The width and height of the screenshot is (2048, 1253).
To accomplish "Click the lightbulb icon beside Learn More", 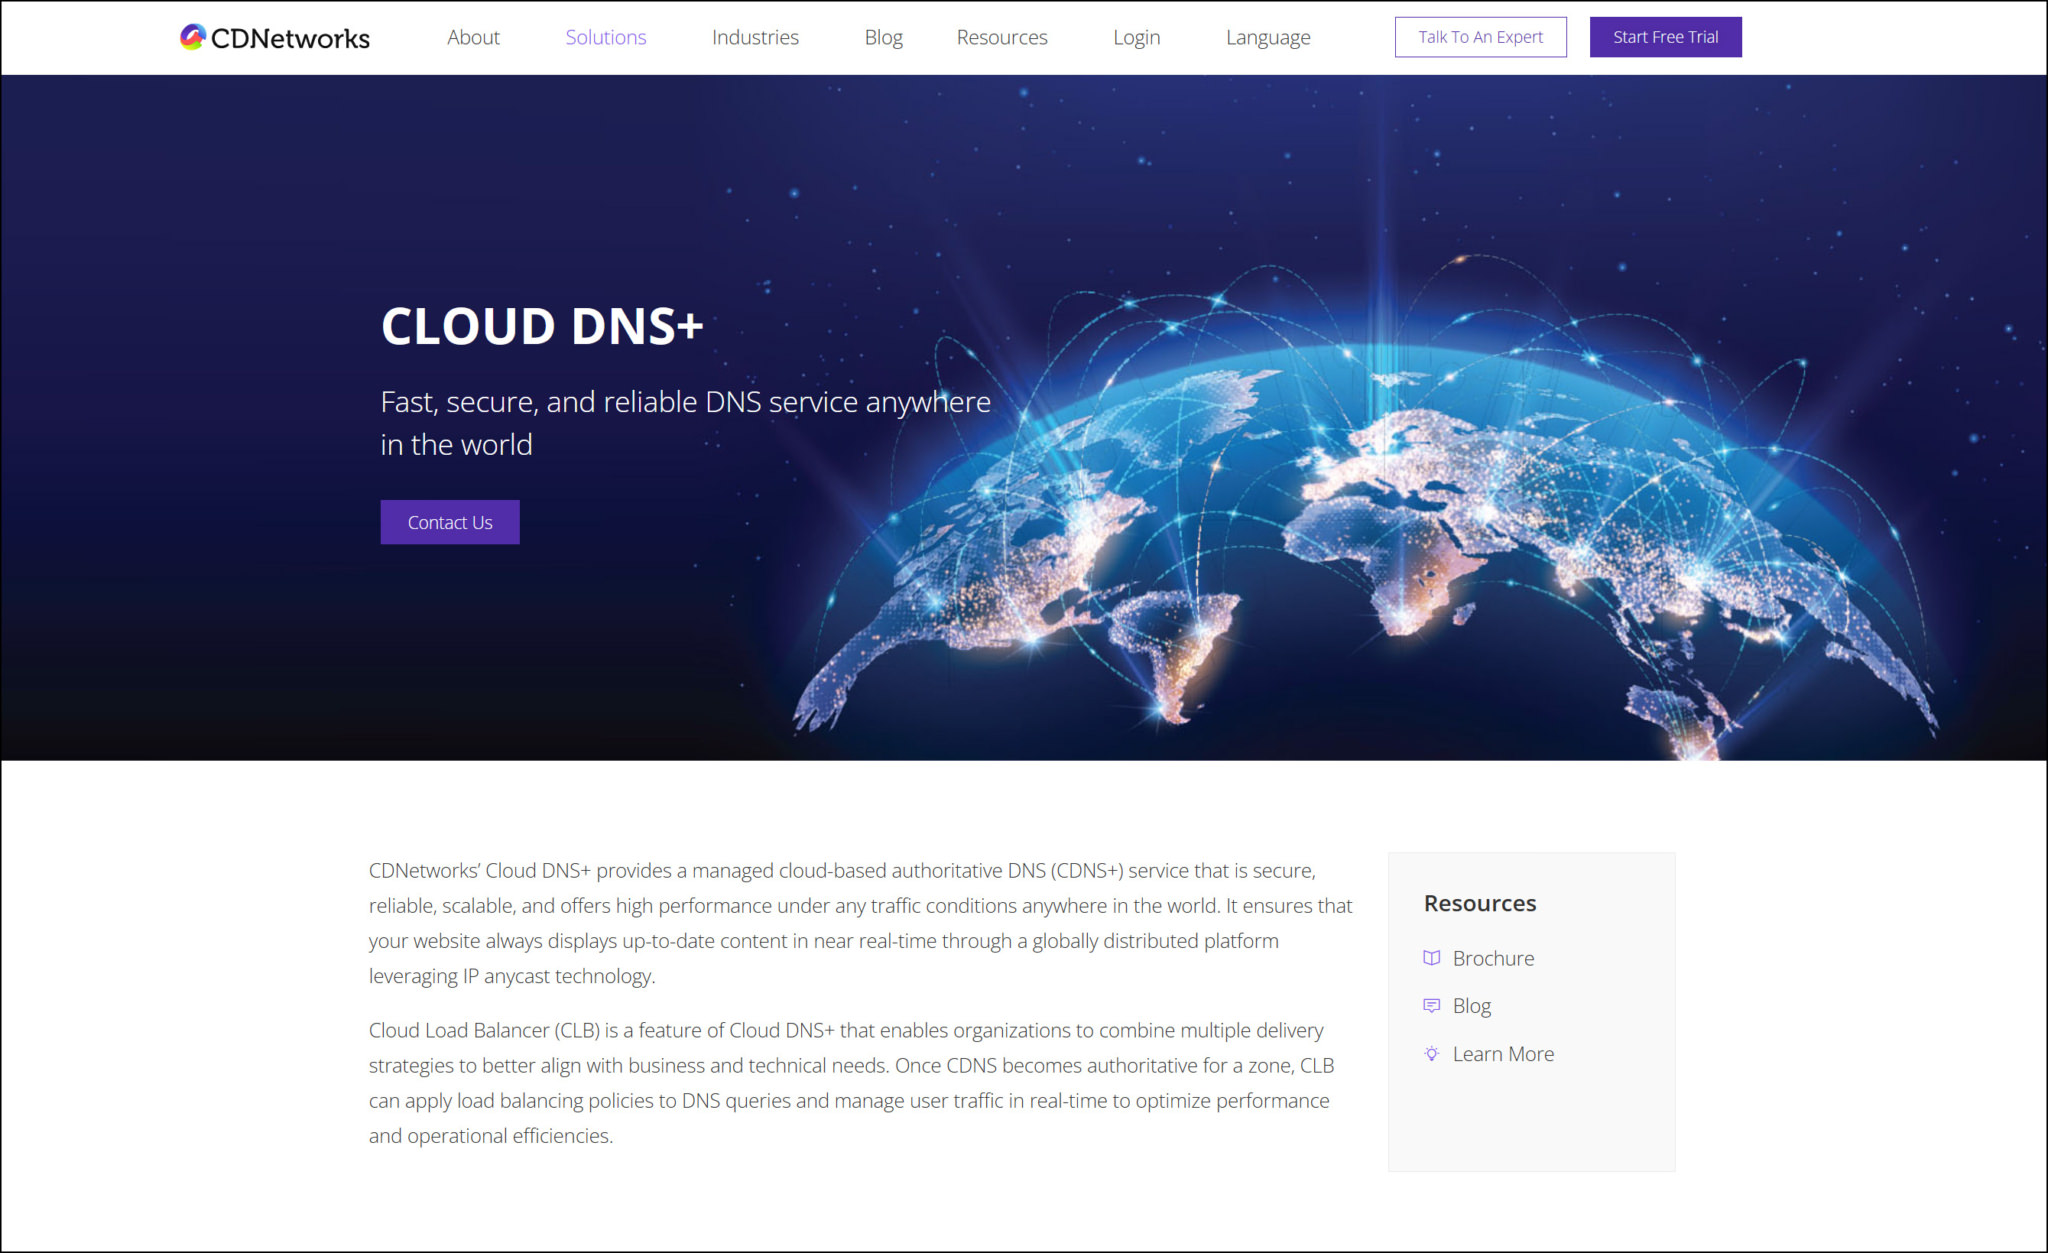I will 1433,1053.
